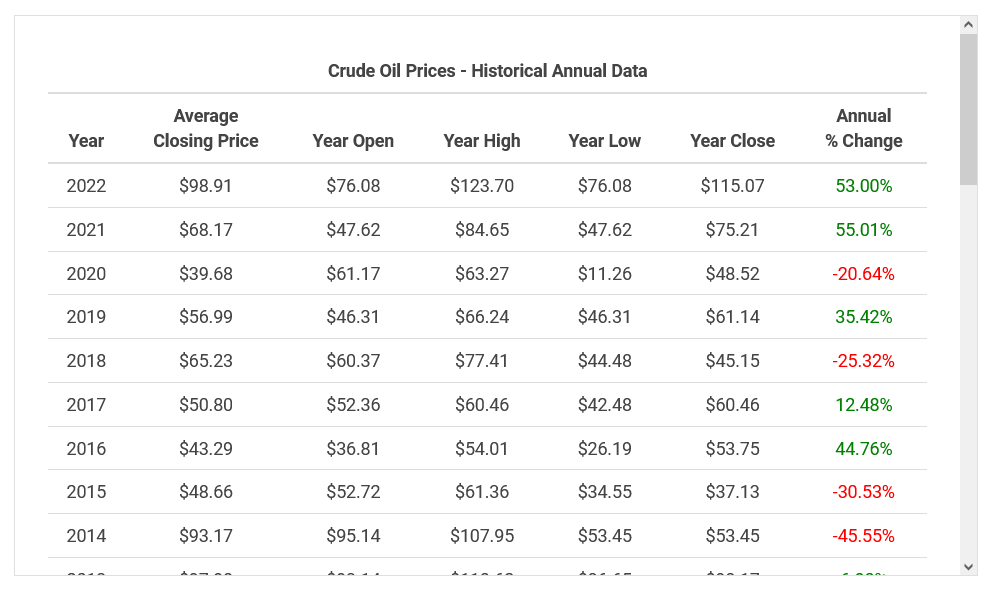Click the Year Open column header
This screenshot has height=601, width=1003.
[353, 141]
